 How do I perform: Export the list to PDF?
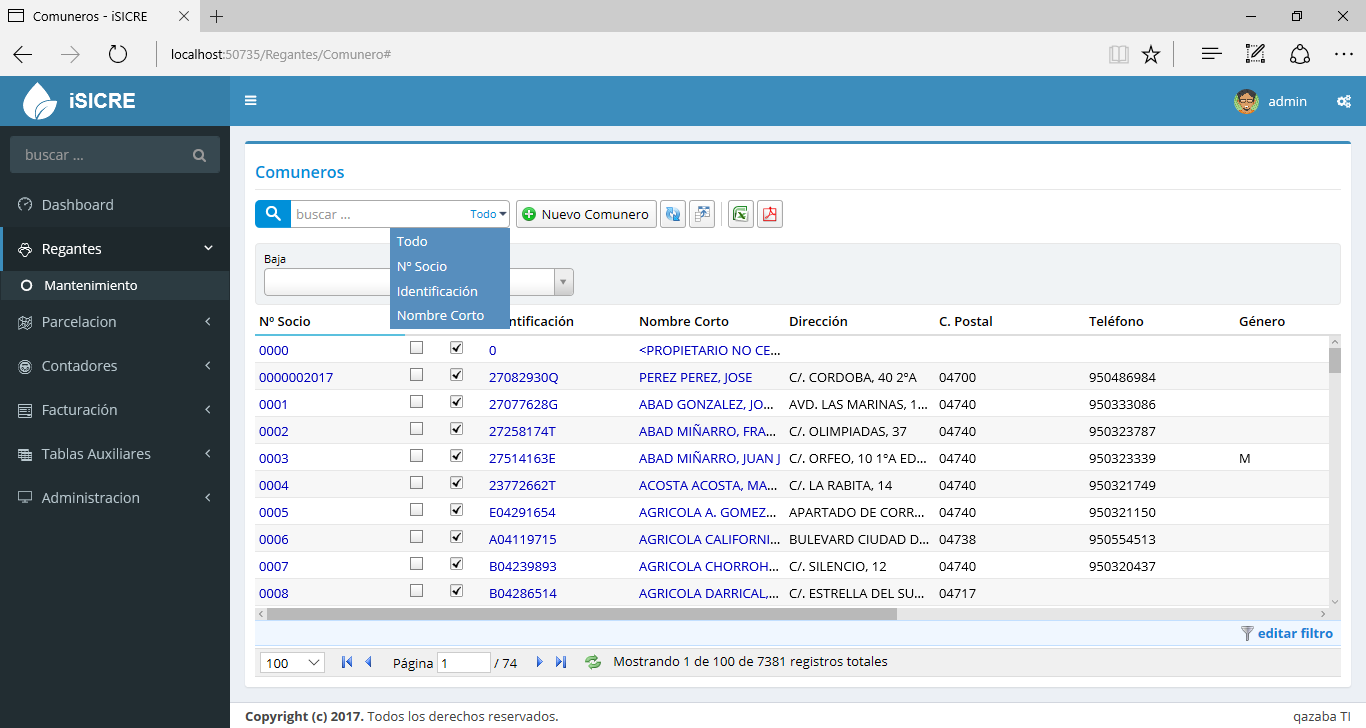(x=770, y=214)
